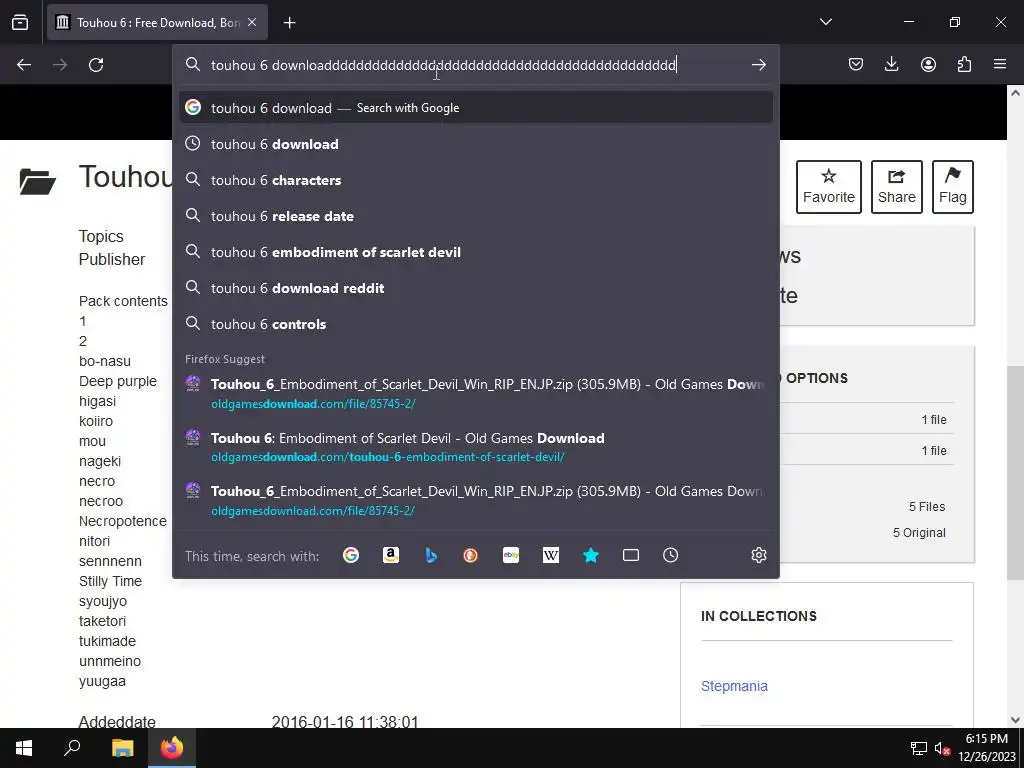Search this time with DuckDuckGo icon
1024x768 pixels.
[x=470, y=555]
